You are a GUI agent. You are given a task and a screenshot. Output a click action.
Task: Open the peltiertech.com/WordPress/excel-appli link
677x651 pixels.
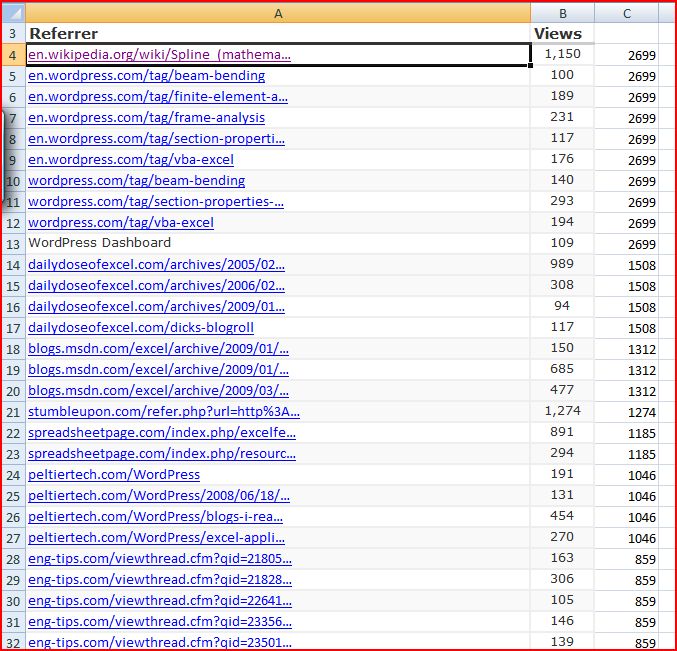coord(157,538)
